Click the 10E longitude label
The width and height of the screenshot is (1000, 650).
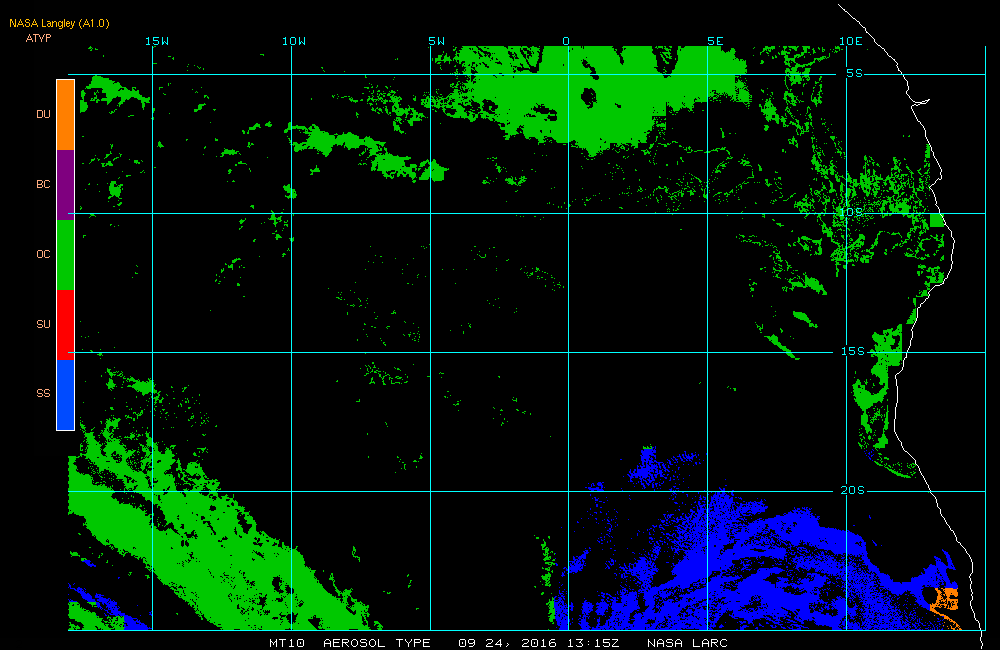(851, 41)
